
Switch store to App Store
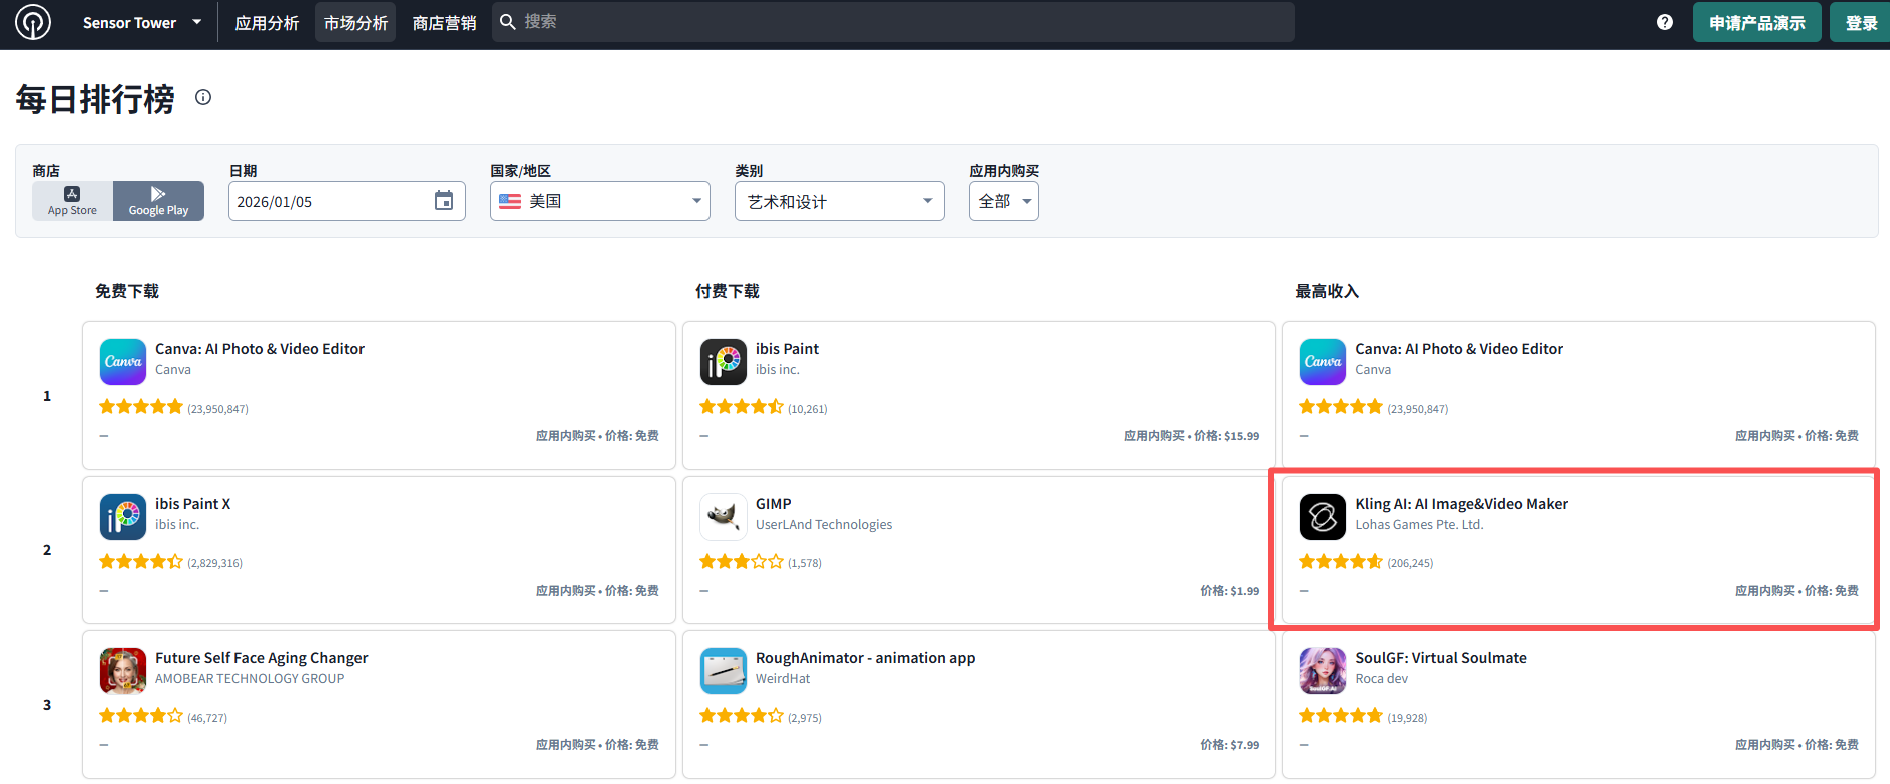click(x=73, y=201)
